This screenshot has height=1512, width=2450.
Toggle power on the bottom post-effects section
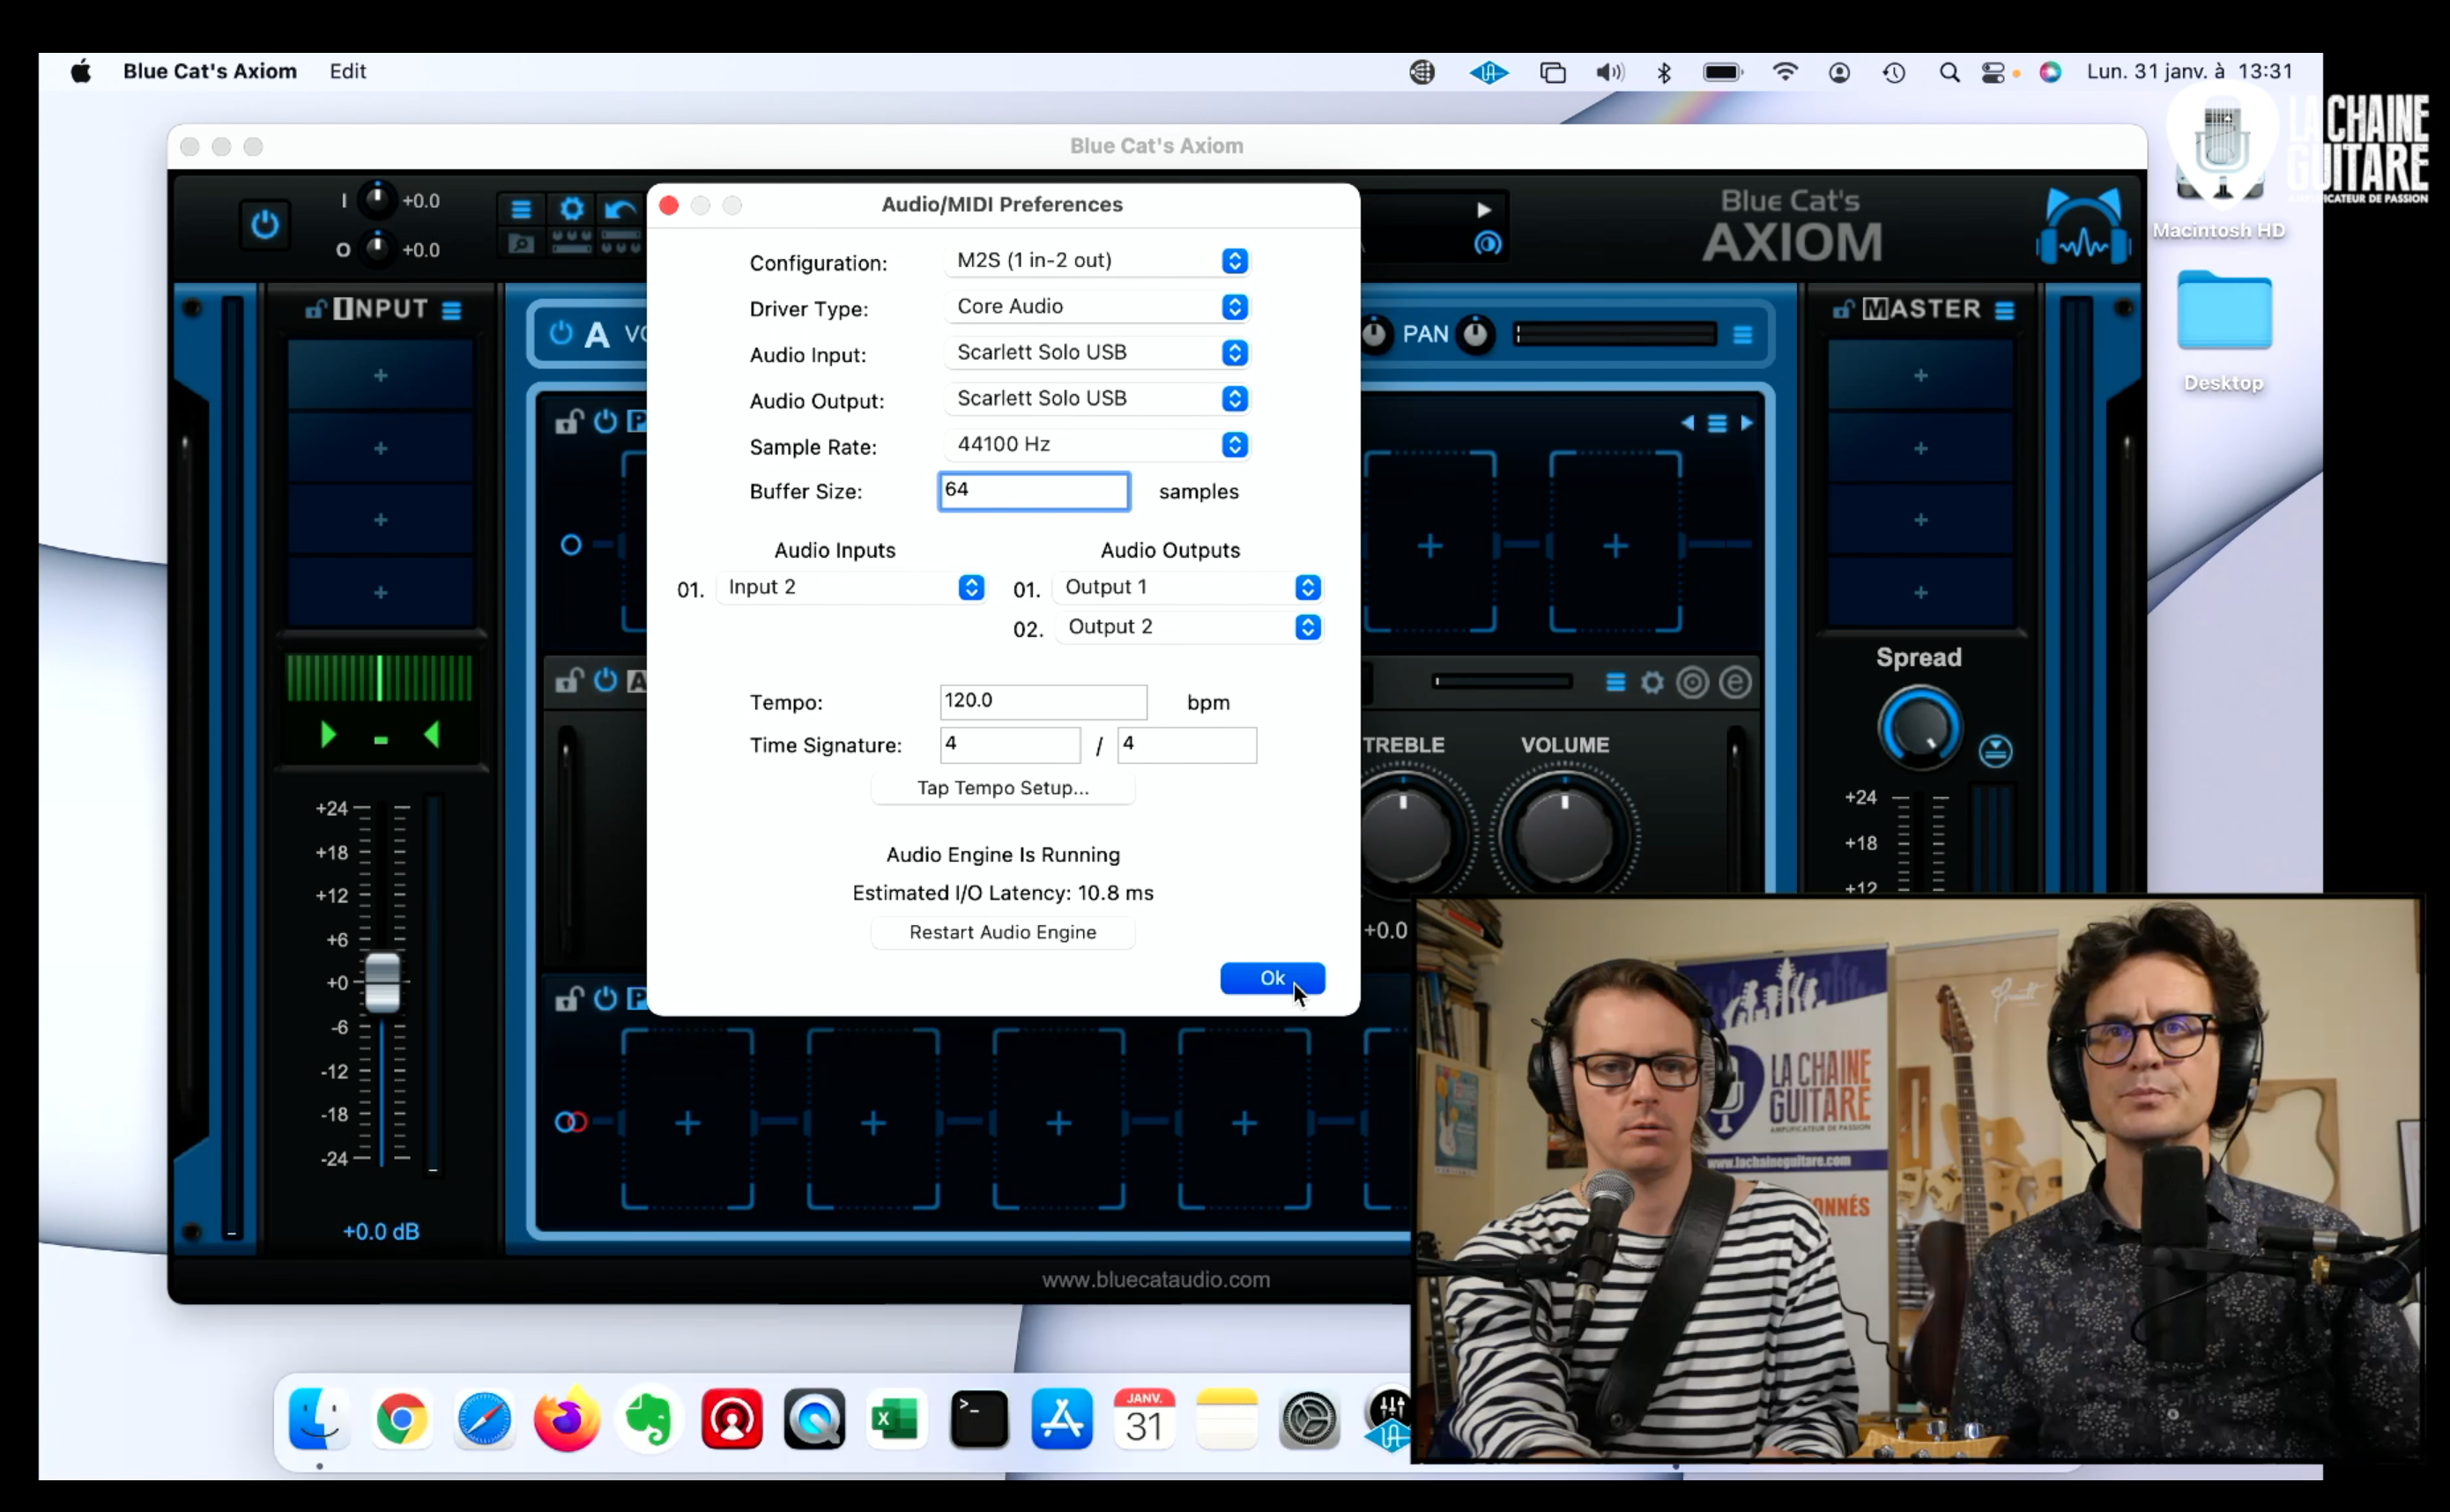[605, 999]
